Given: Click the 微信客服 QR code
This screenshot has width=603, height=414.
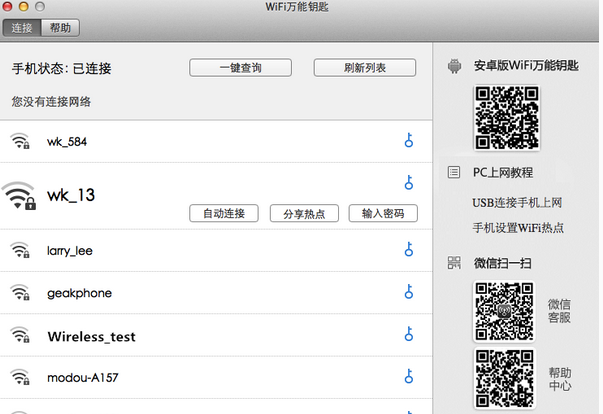Looking at the screenshot, I should coord(504,311).
